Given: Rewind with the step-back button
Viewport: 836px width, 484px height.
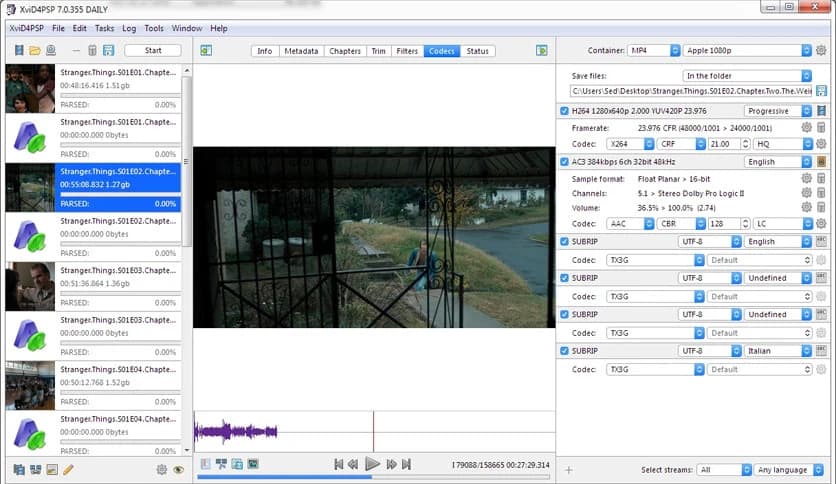Looking at the screenshot, I should (x=353, y=464).
